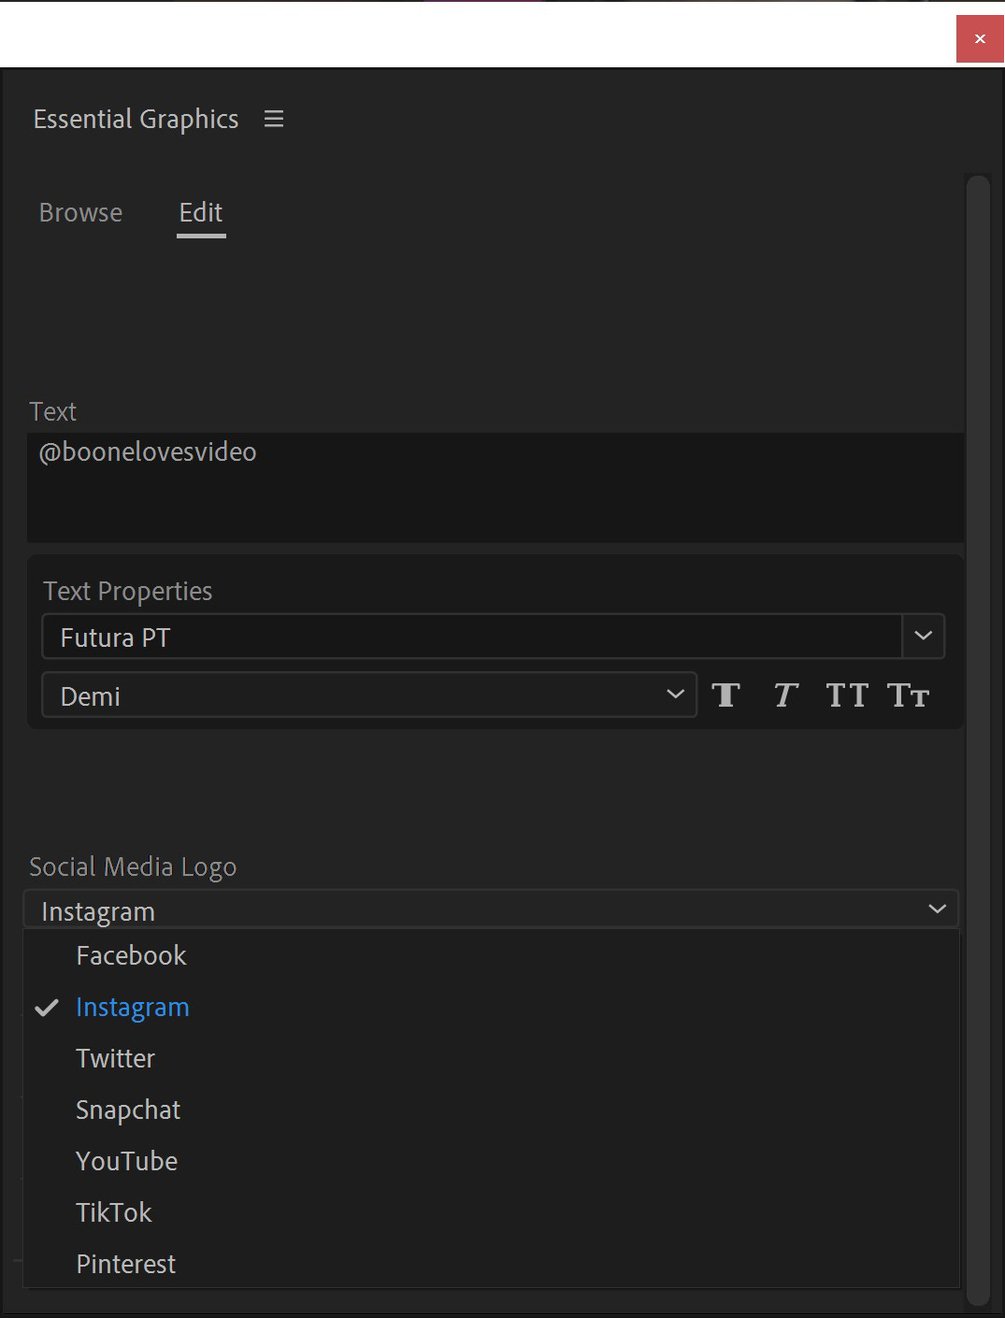Choose Snapchat from the dropdown list
Viewport: 1005px width, 1318px height.
coord(128,1110)
